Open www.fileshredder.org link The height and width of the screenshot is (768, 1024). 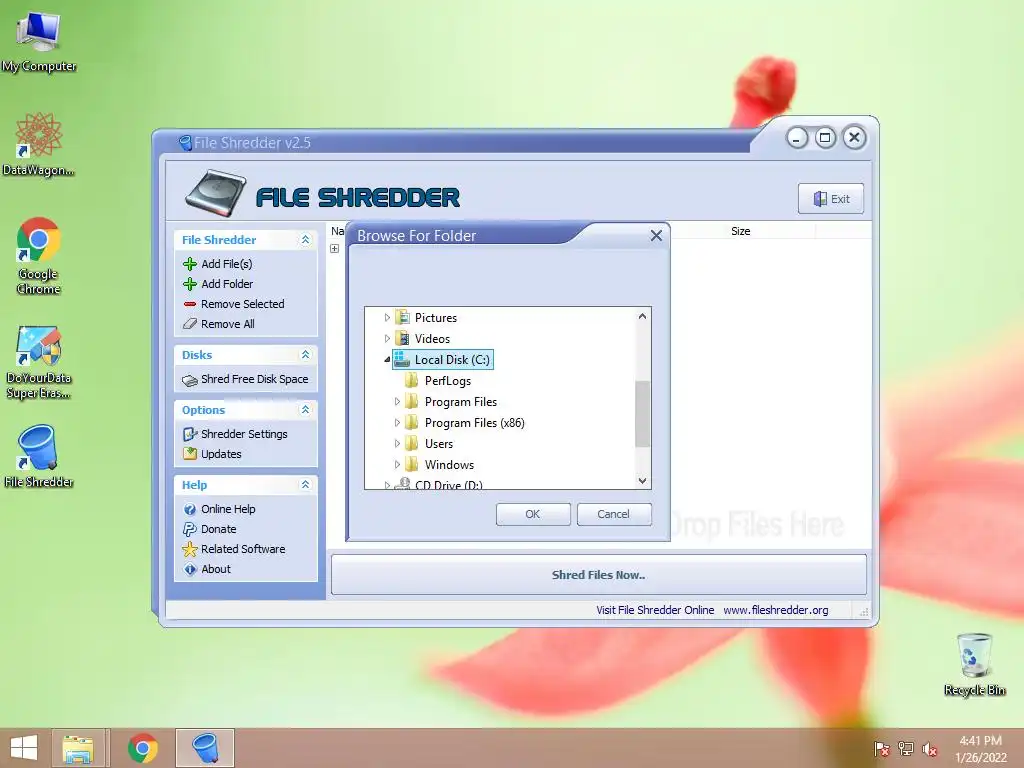[776, 611]
